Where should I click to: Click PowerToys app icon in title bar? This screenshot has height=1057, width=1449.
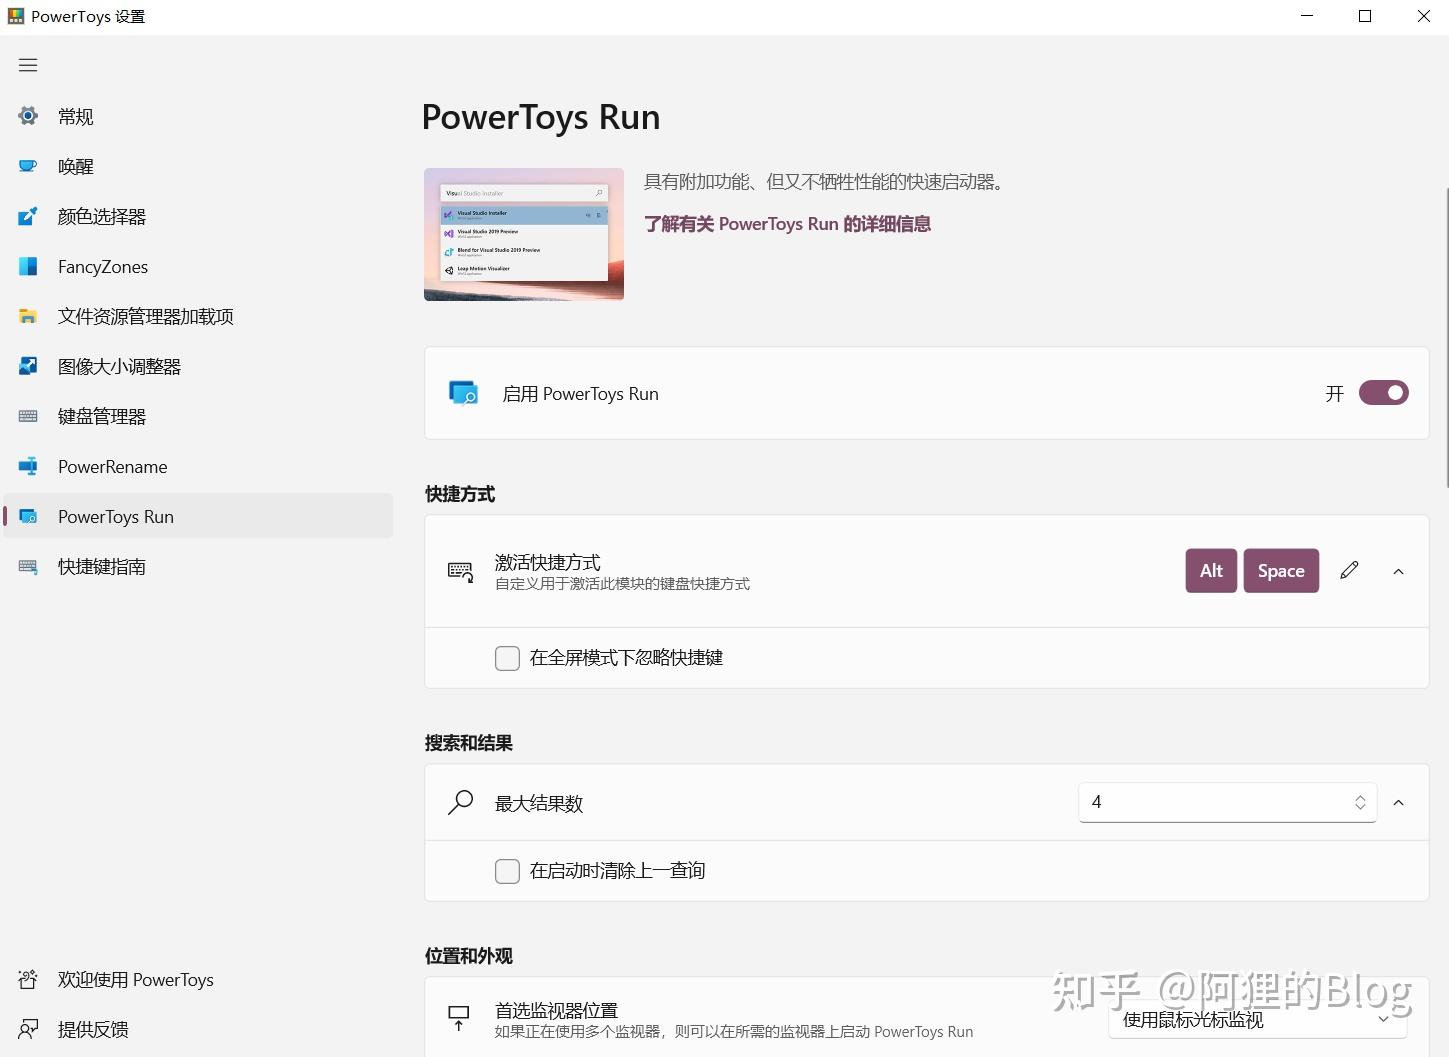pyautogui.click(x=15, y=16)
